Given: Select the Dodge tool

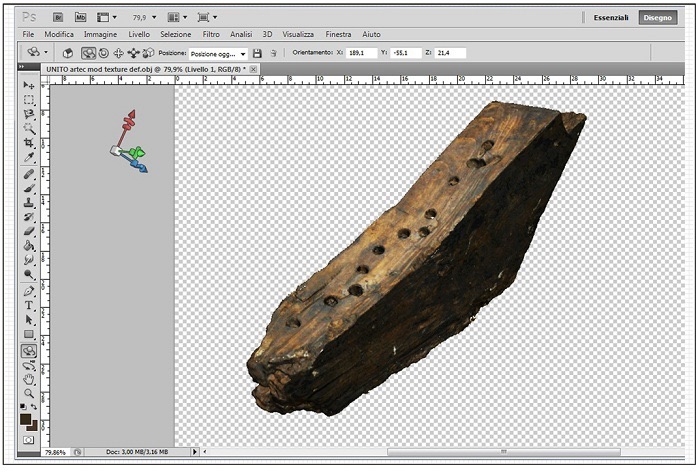Looking at the screenshot, I should click(29, 274).
